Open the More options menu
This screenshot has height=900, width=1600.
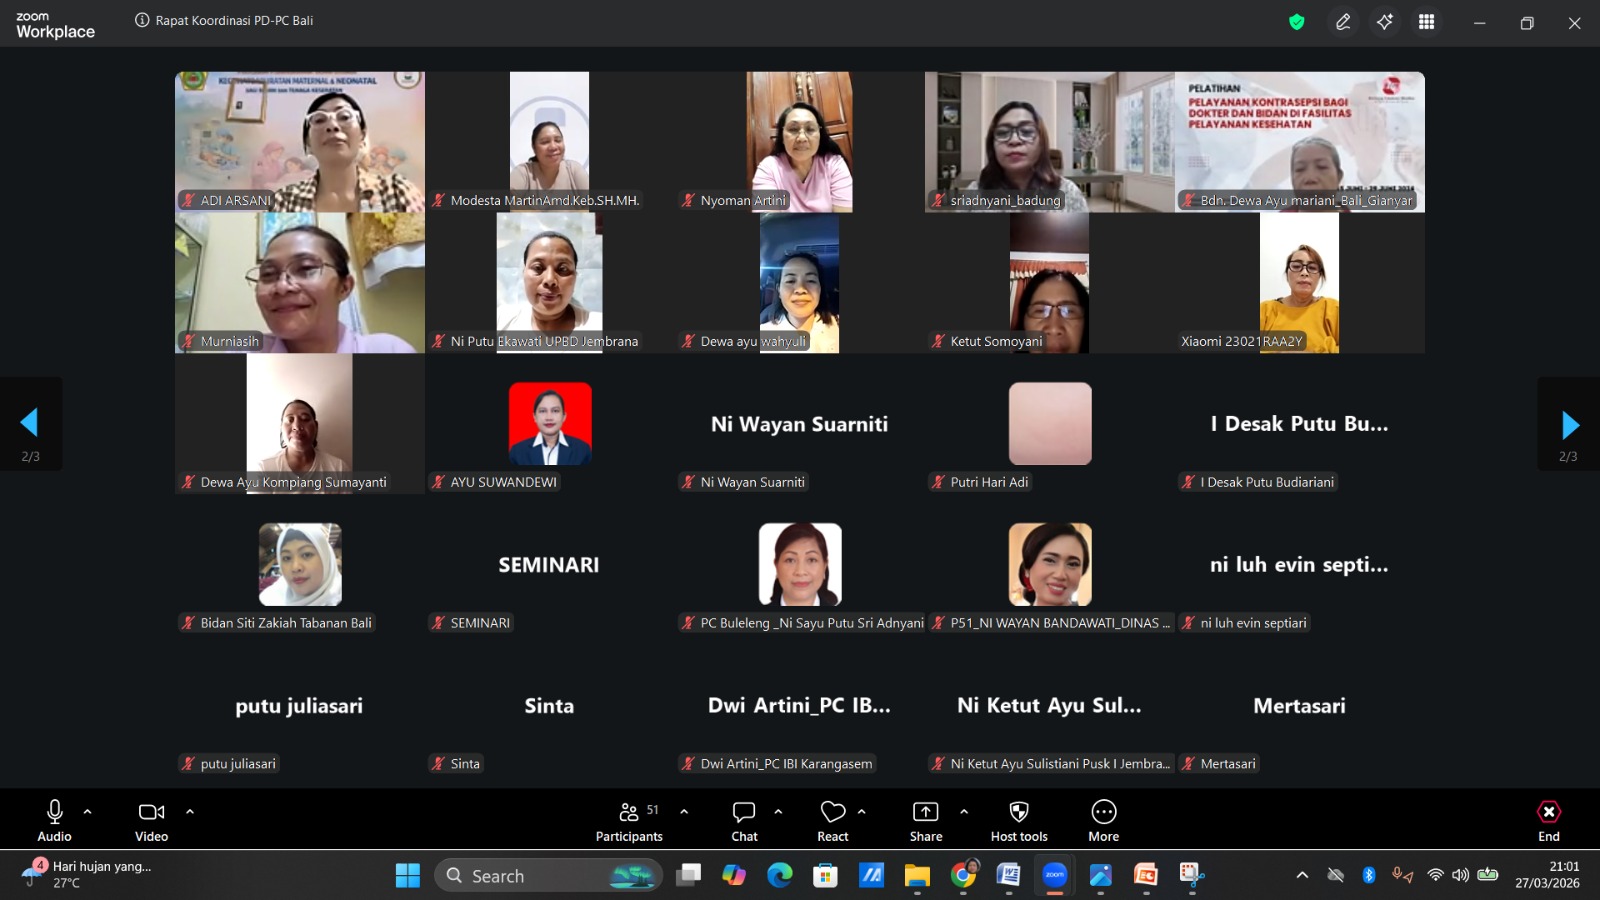point(1103,820)
